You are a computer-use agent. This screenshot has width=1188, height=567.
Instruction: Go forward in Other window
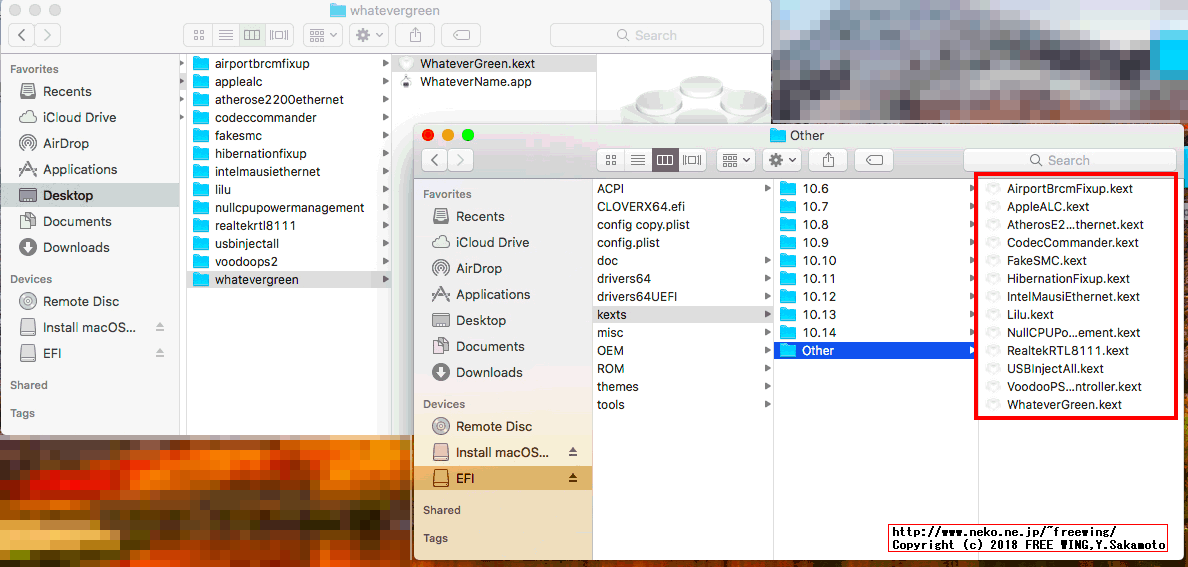[461, 160]
